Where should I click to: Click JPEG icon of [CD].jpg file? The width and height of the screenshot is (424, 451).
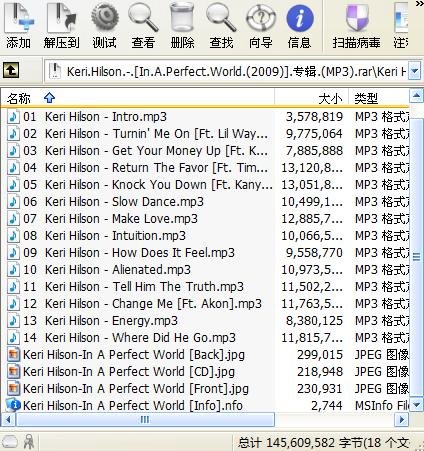[x=13, y=372]
